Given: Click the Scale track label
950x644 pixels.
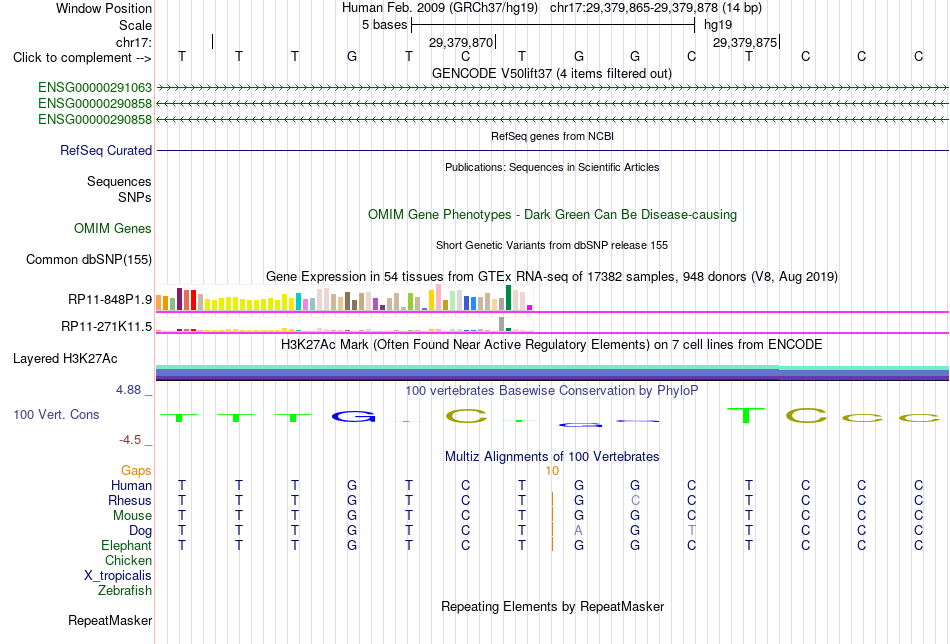Looking at the screenshot, I should click(x=135, y=25).
